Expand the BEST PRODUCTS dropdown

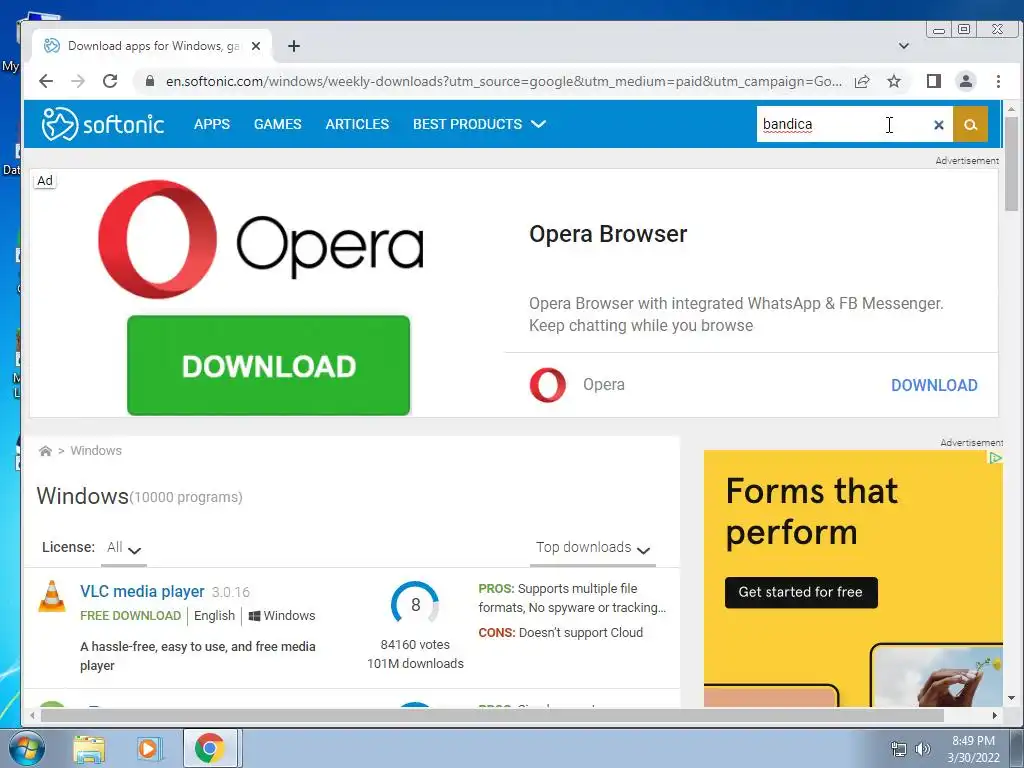479,124
